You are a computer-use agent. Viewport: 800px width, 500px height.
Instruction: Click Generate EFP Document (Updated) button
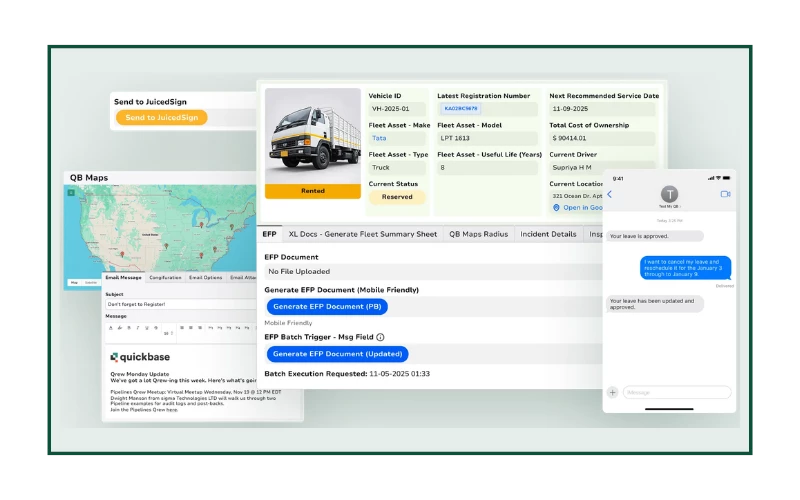[337, 354]
